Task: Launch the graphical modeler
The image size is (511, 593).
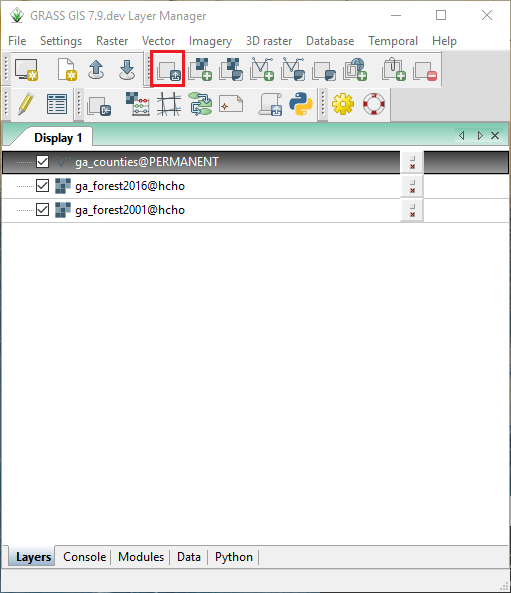Action: coord(200,104)
